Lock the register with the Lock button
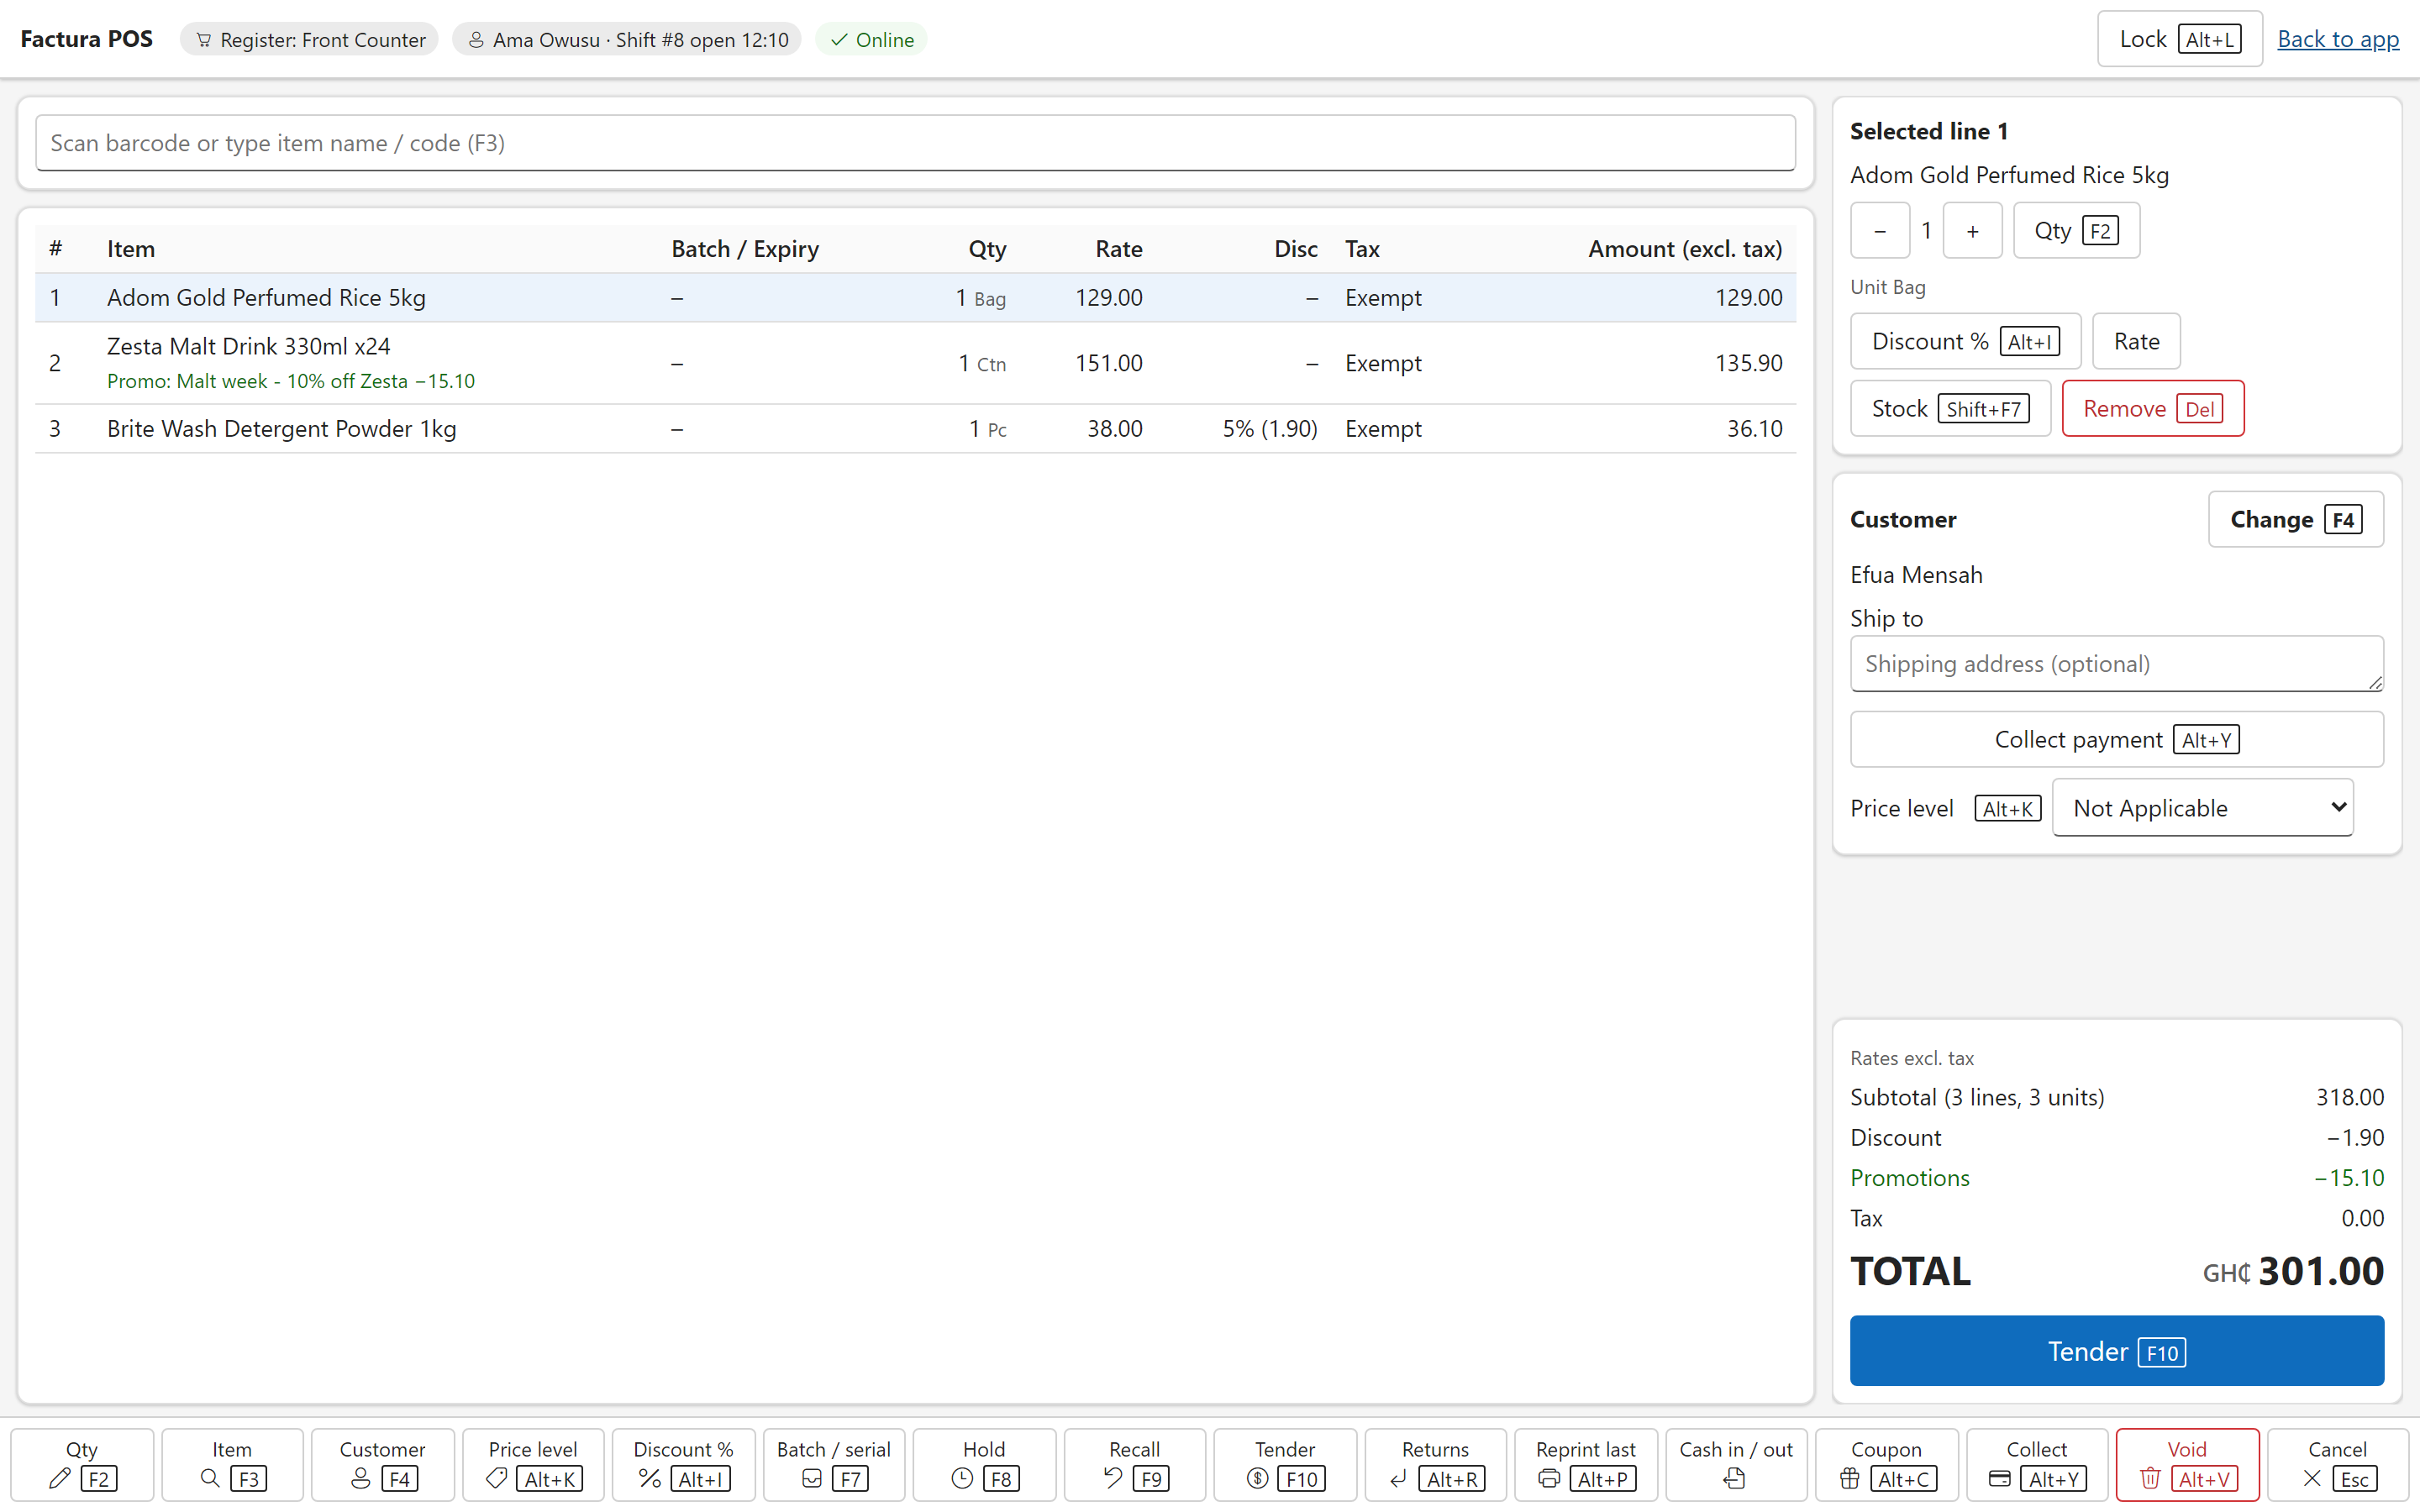Screen dimensions: 2420x1512 pos(2179,39)
